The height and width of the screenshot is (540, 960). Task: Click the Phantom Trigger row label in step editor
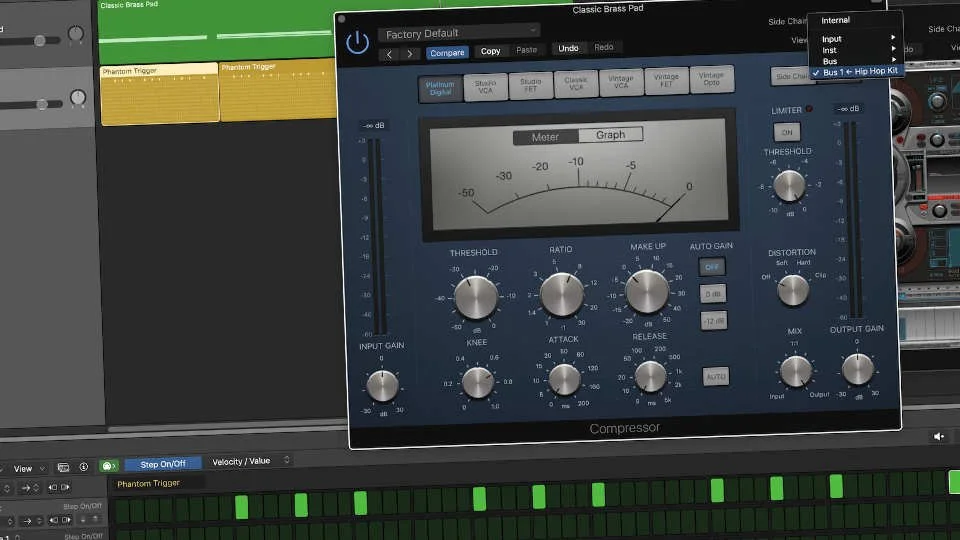148,483
